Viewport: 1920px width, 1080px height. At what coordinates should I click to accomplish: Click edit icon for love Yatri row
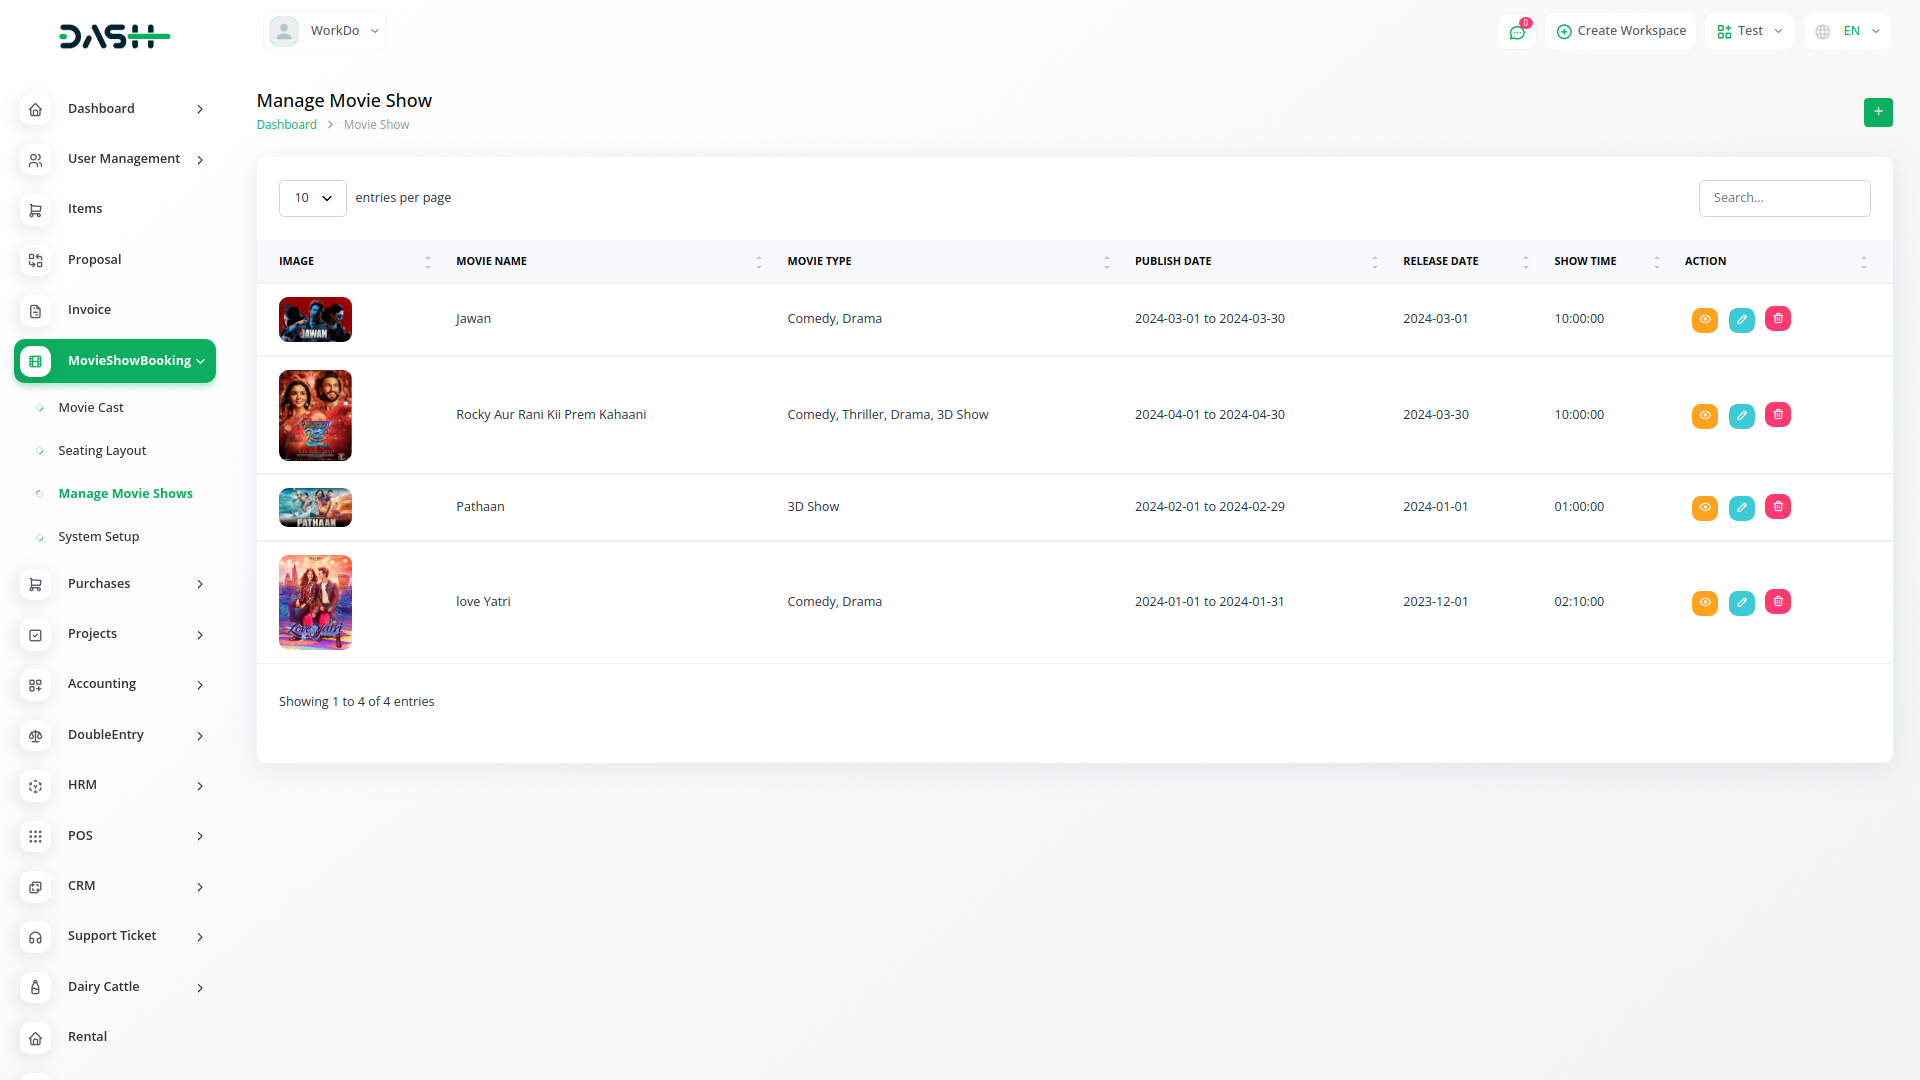coord(1741,603)
